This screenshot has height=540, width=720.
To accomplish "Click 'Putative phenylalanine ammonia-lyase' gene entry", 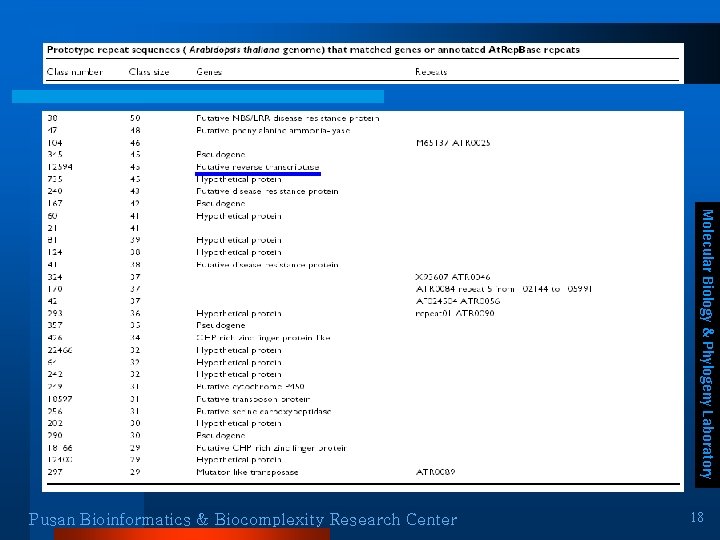I will coord(273,131).
